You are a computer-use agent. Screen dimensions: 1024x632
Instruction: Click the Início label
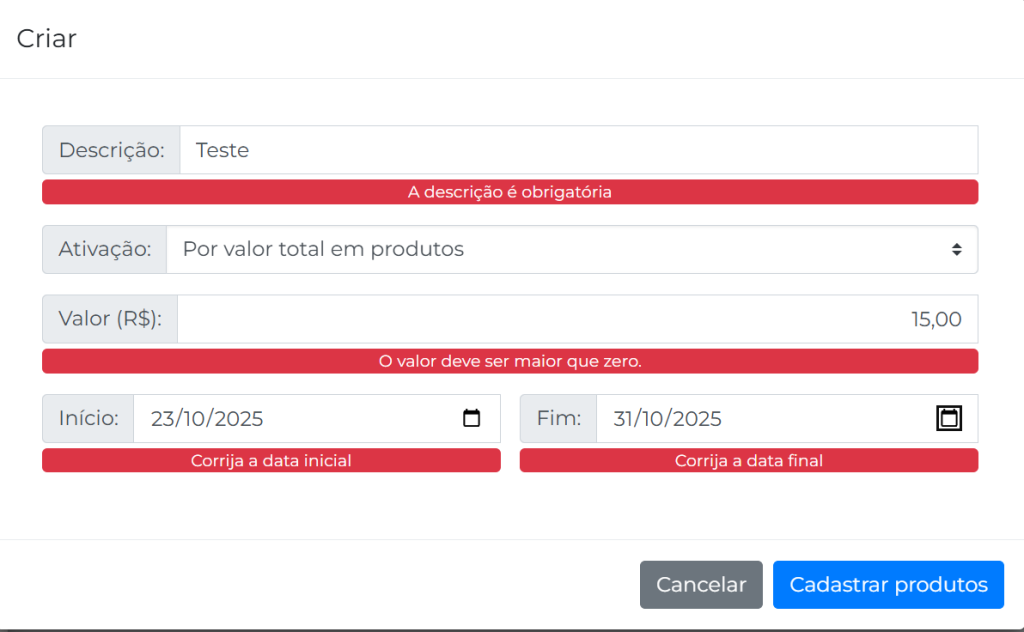tap(88, 419)
